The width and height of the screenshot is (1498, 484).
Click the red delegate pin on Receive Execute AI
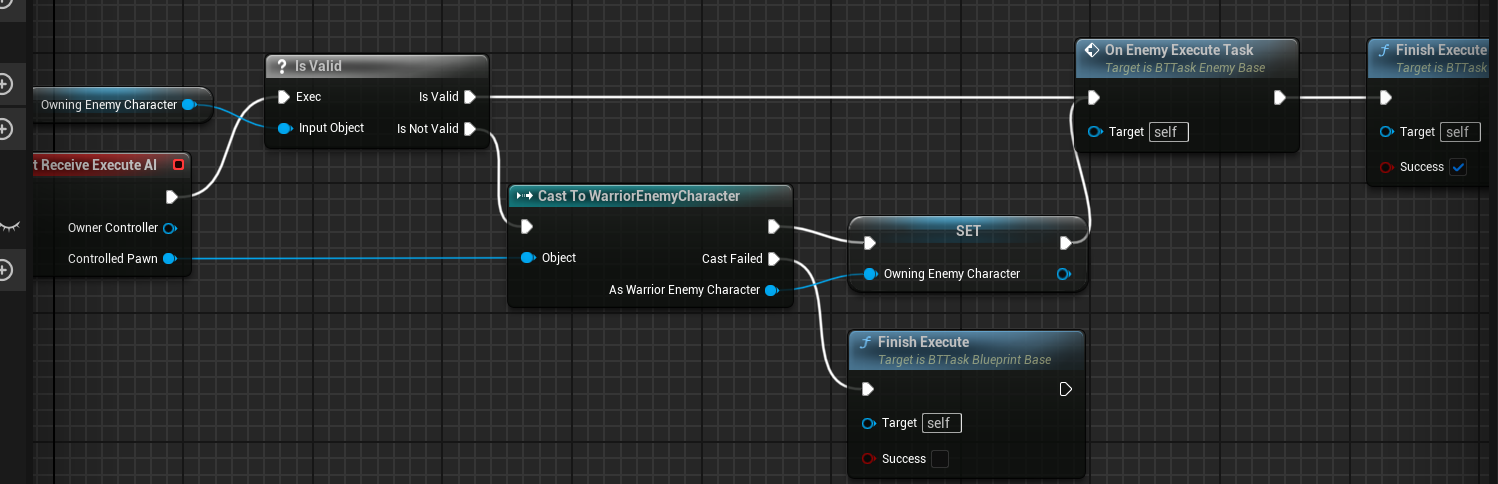coord(178,165)
